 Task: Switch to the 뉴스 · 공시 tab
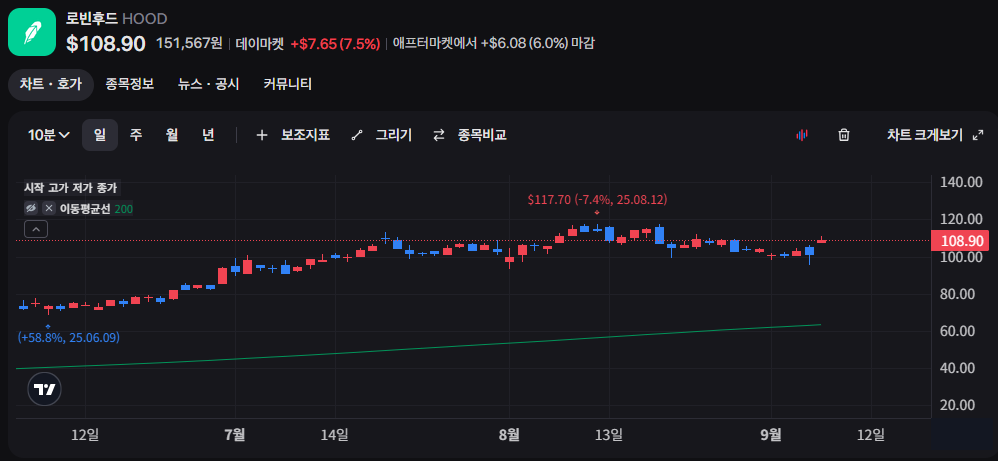click(x=209, y=84)
